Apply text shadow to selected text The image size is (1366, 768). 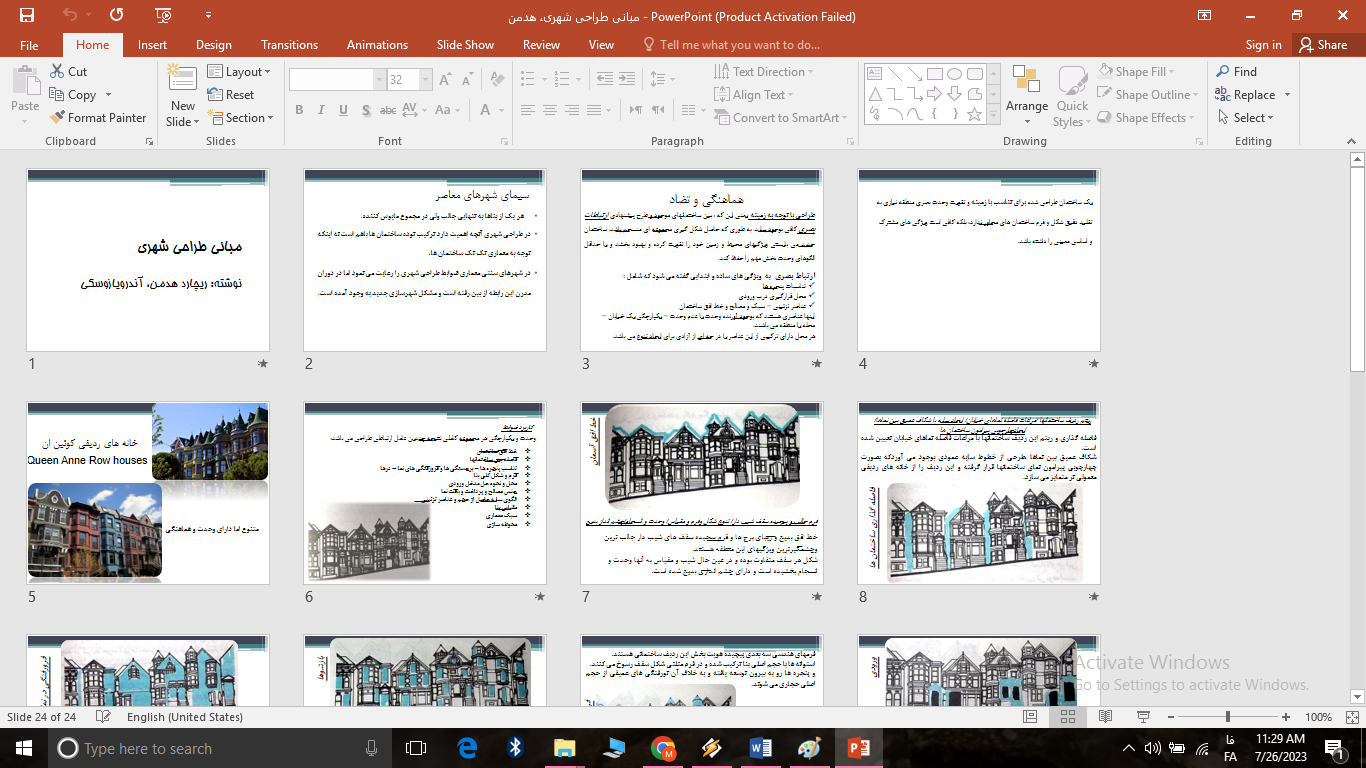pyautogui.click(x=366, y=109)
